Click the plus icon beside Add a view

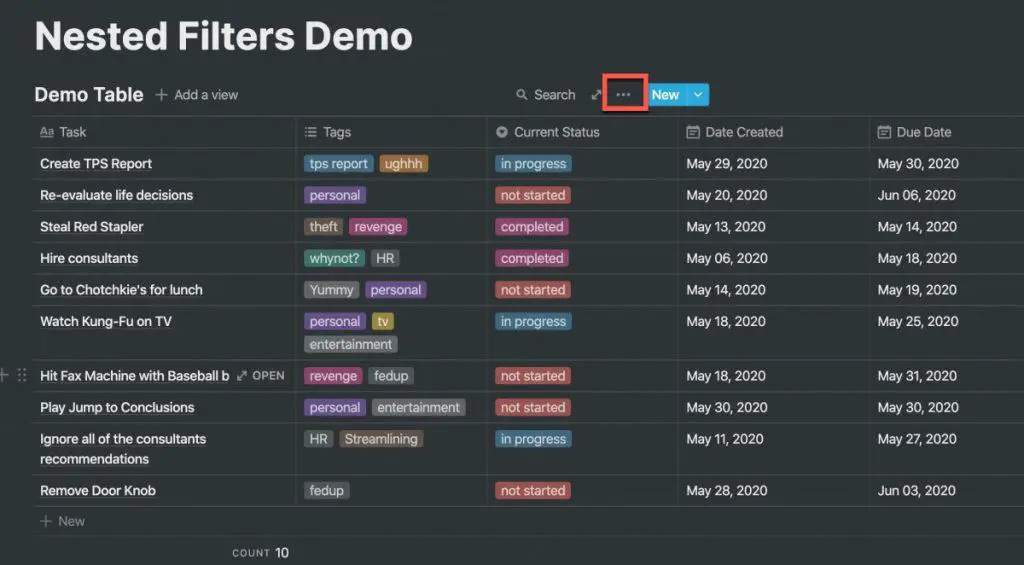pos(161,95)
